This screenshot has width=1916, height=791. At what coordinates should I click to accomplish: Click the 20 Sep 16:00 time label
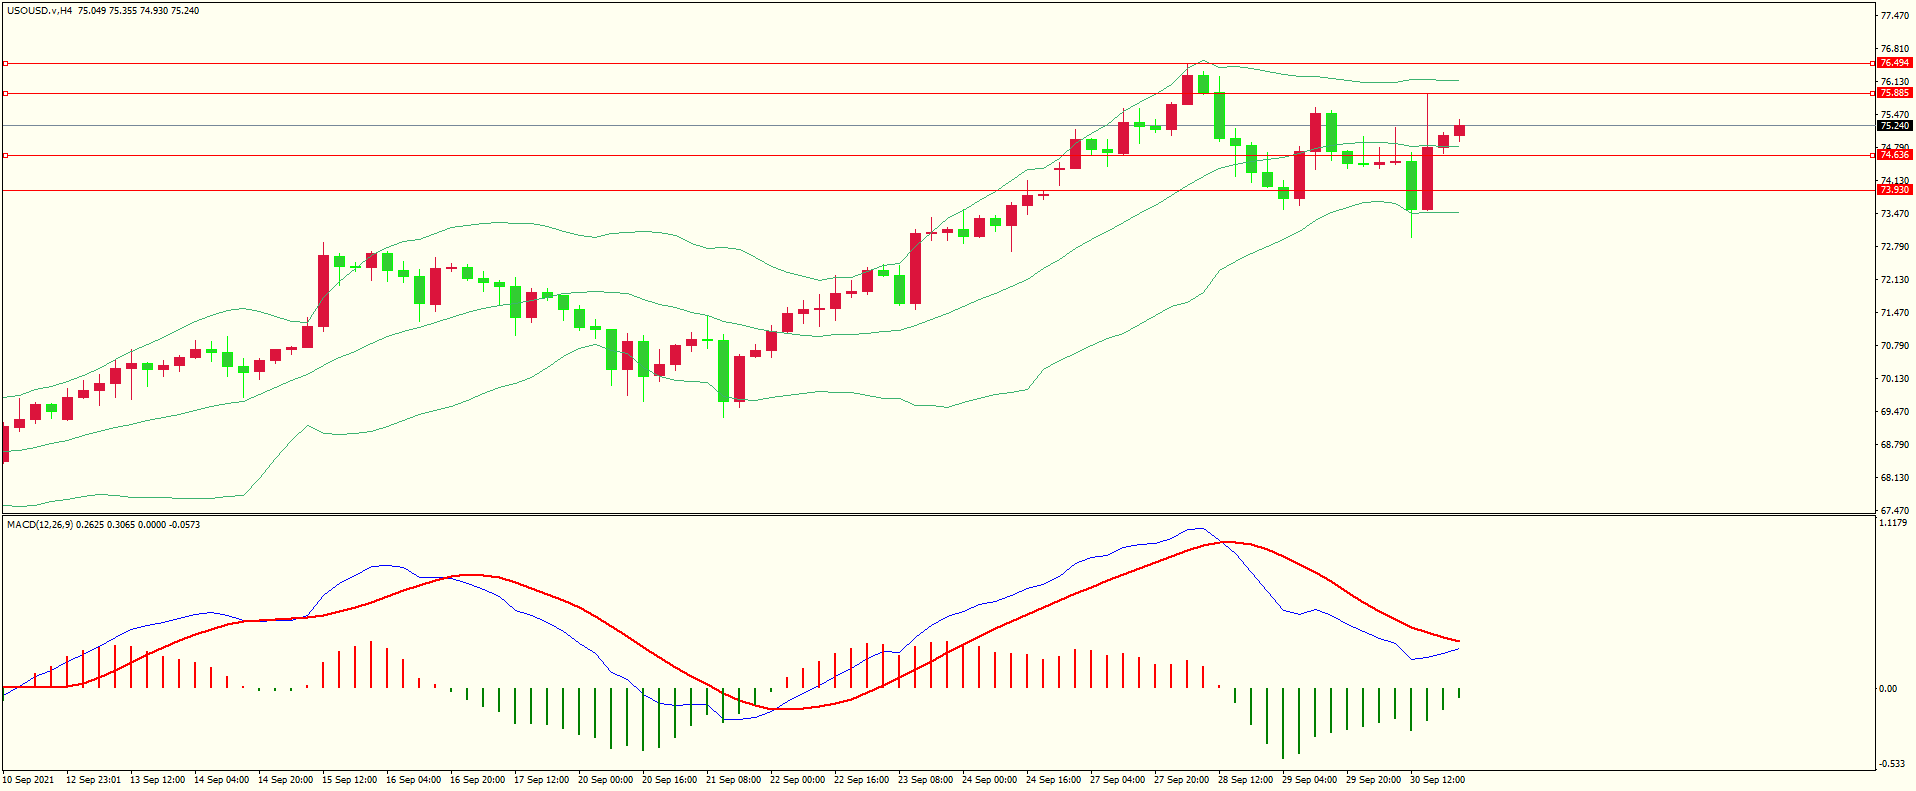pyautogui.click(x=669, y=780)
